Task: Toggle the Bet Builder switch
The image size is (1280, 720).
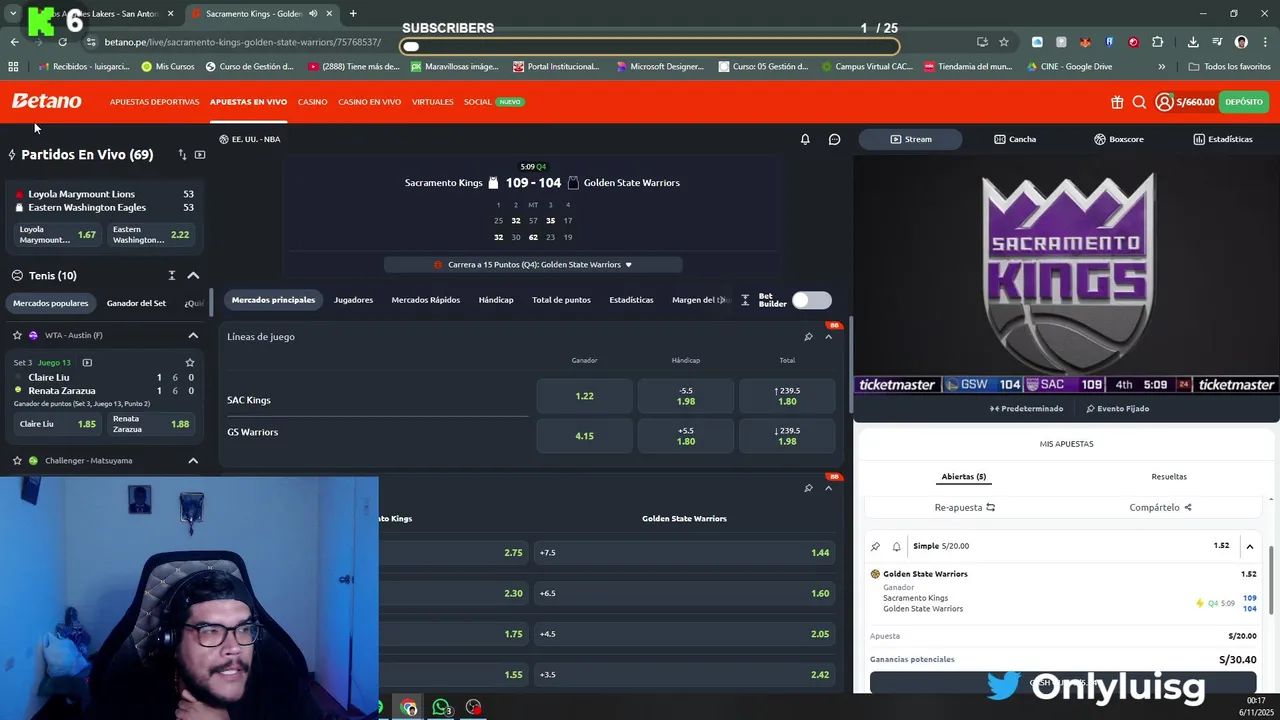Action: 811,300
